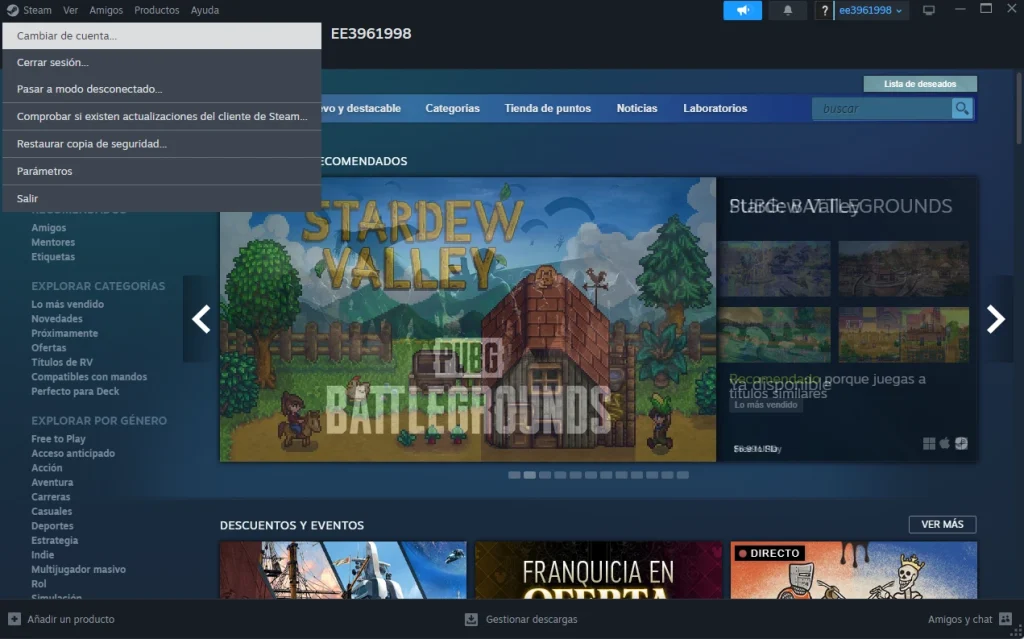This screenshot has height=639, width=1024.
Task: Click the magnifying glass search icon
Action: click(x=962, y=108)
